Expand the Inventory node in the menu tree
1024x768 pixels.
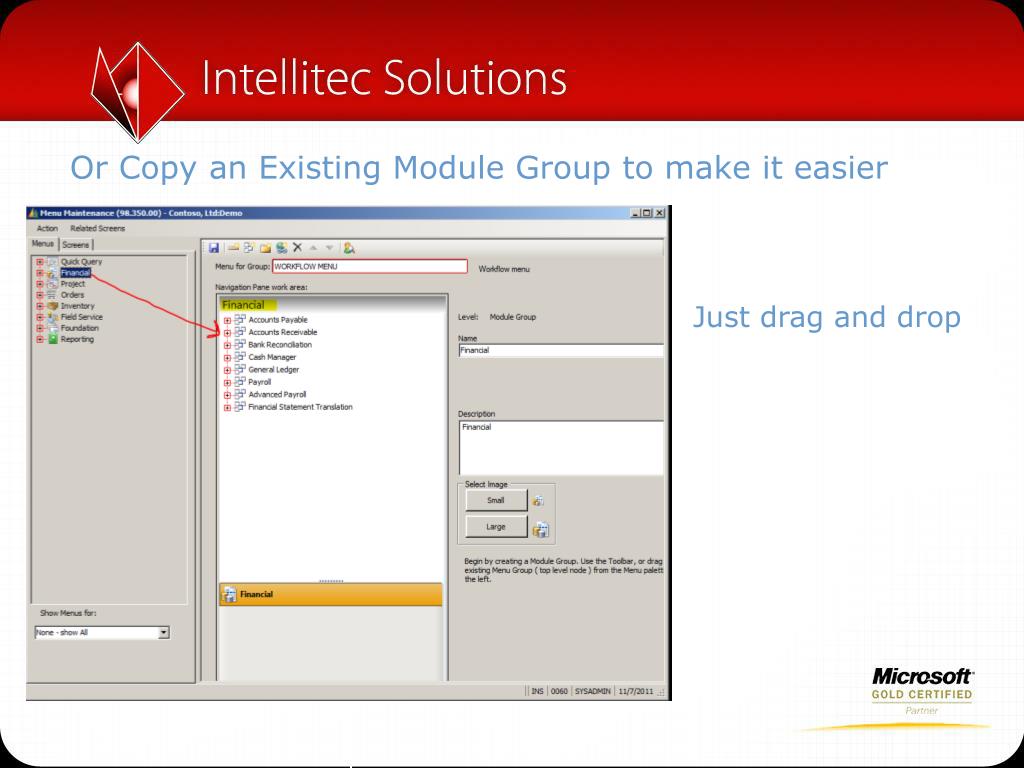[x=40, y=306]
